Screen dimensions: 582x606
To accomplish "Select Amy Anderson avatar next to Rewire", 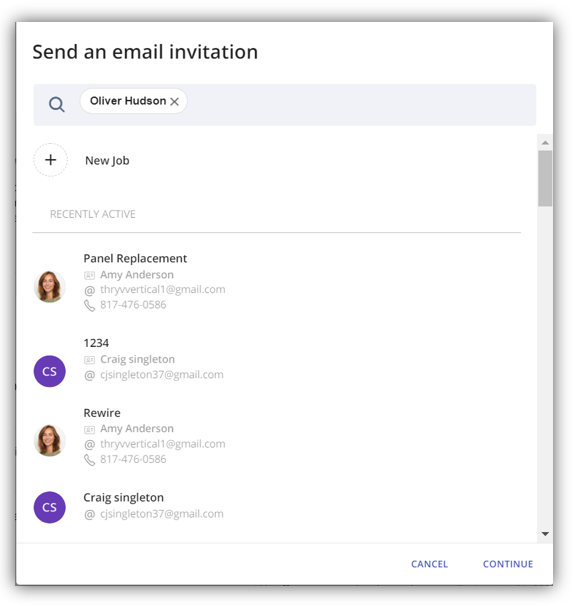I will (x=49, y=441).
